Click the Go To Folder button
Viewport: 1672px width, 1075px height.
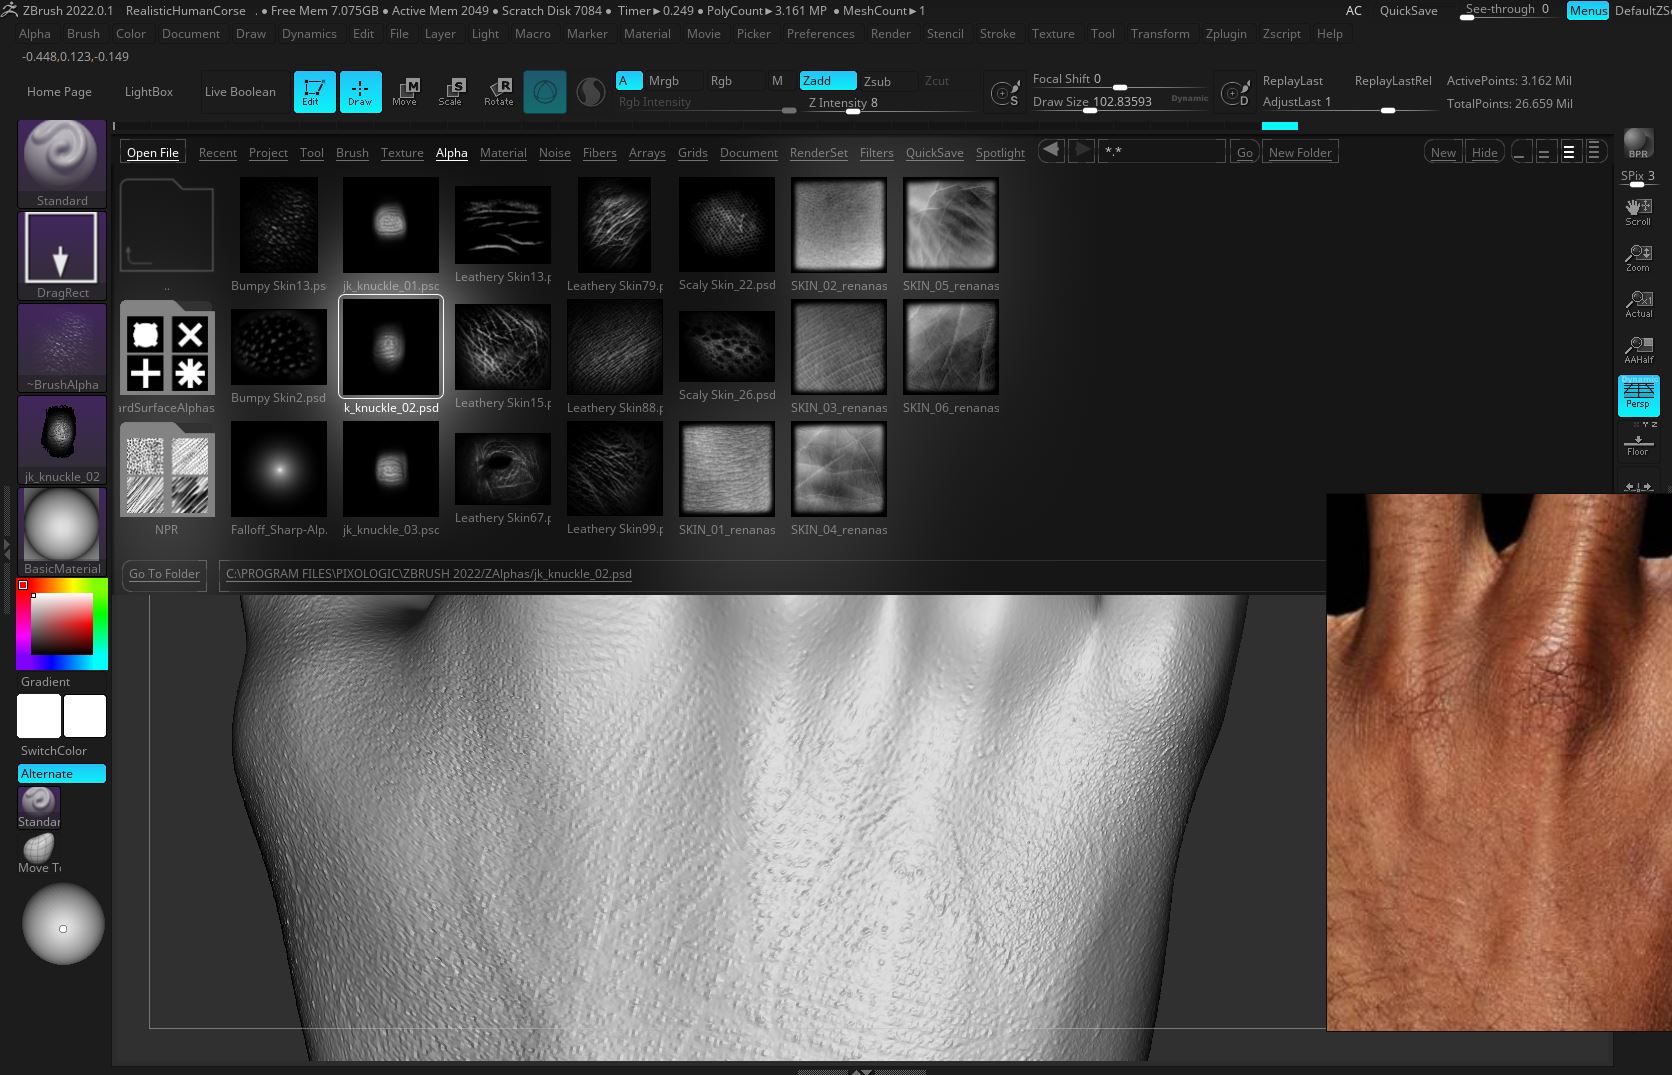(x=164, y=574)
